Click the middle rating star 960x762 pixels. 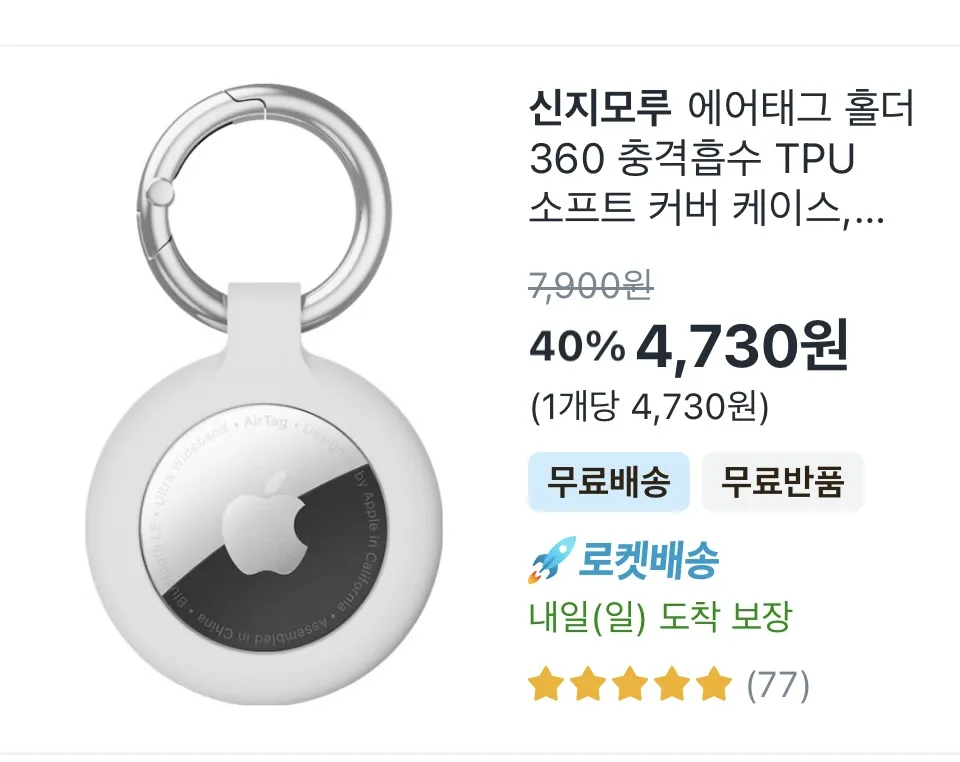(x=630, y=685)
